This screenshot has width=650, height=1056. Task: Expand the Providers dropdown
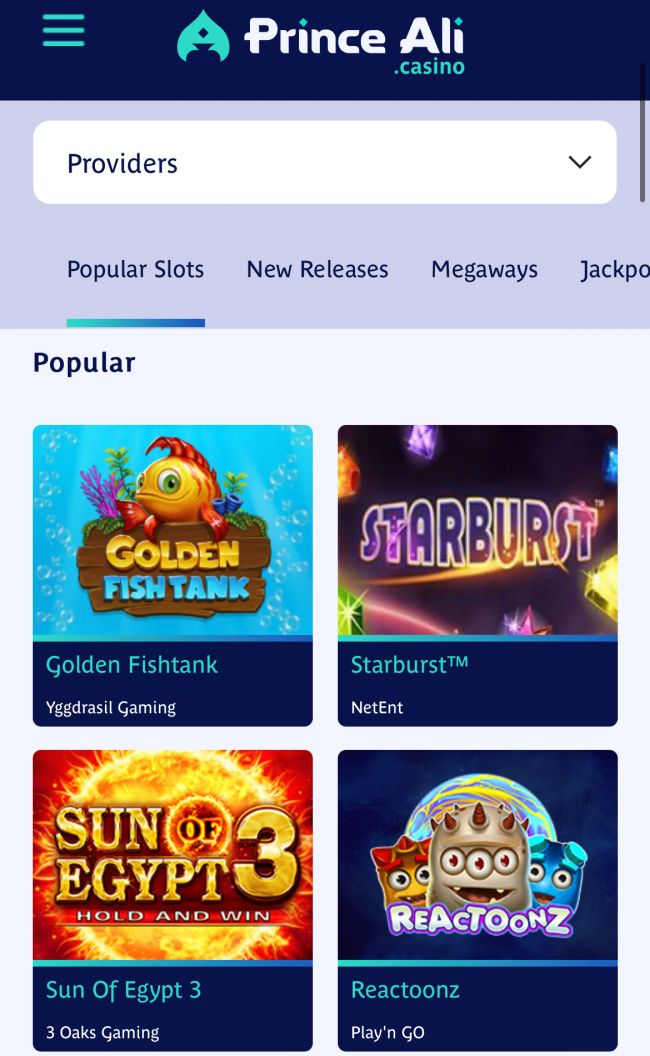[x=324, y=163]
